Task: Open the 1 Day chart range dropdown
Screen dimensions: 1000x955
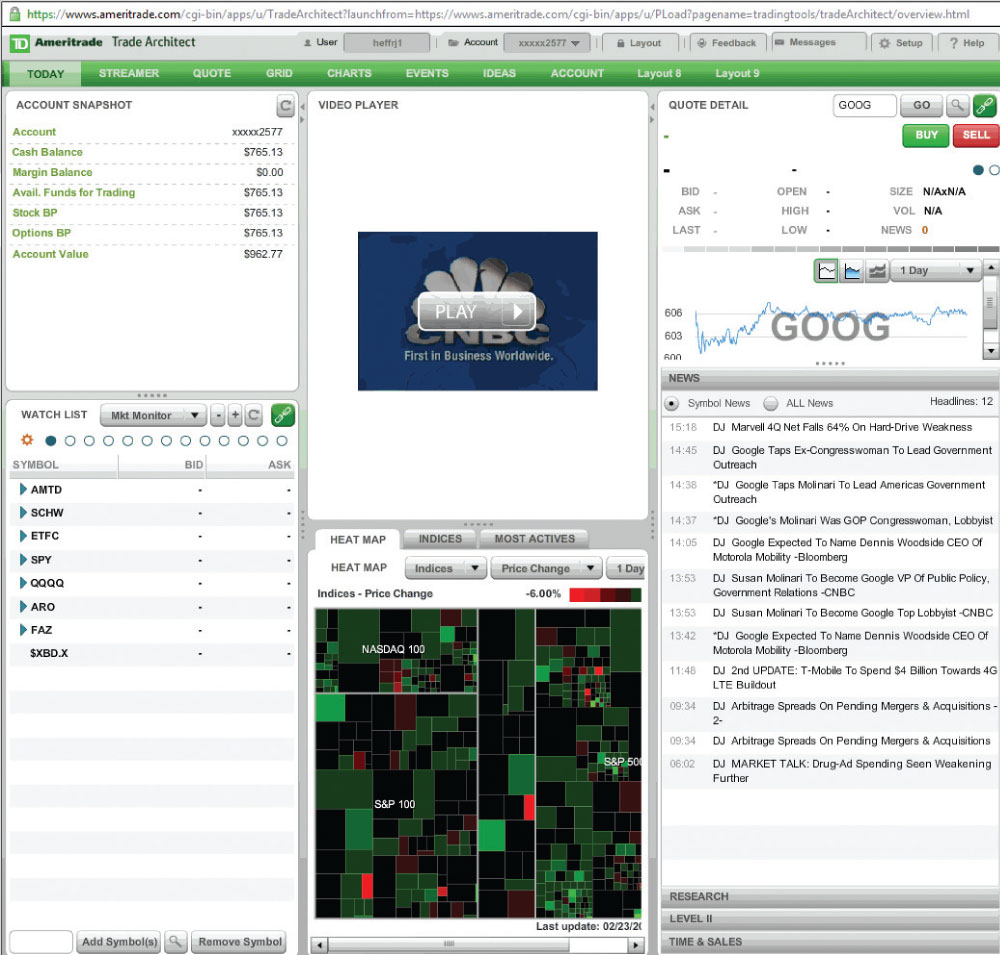Action: [x=936, y=270]
